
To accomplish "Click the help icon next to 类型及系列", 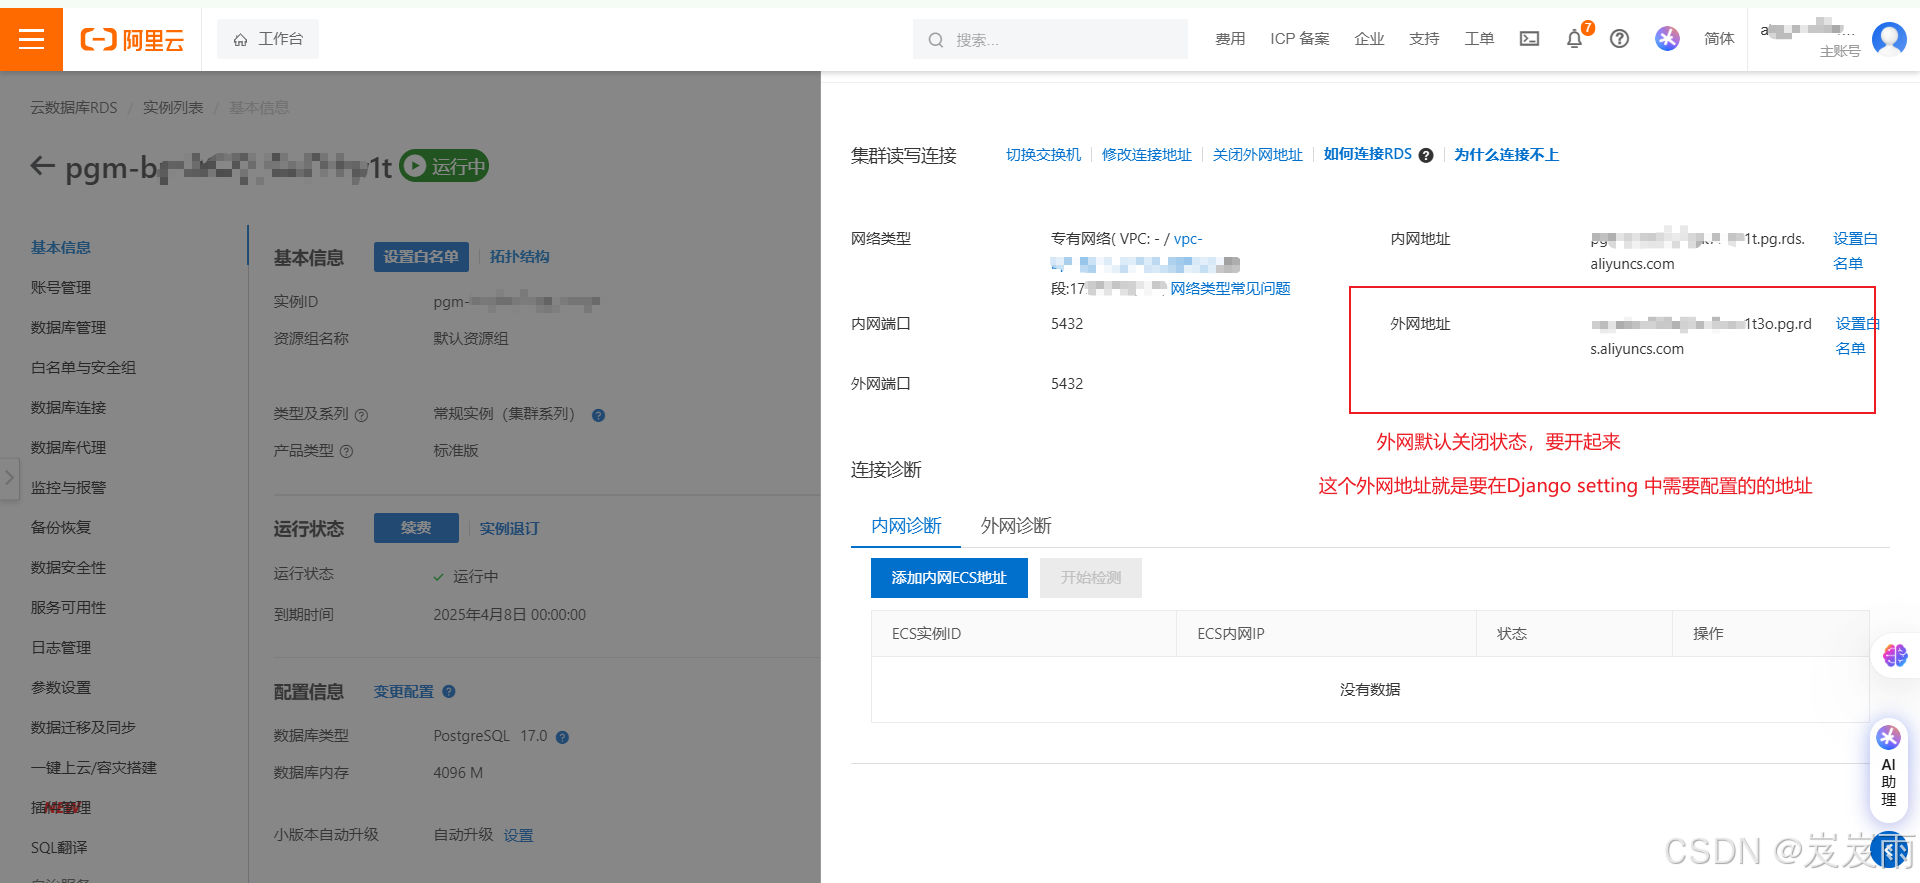I will point(362,415).
